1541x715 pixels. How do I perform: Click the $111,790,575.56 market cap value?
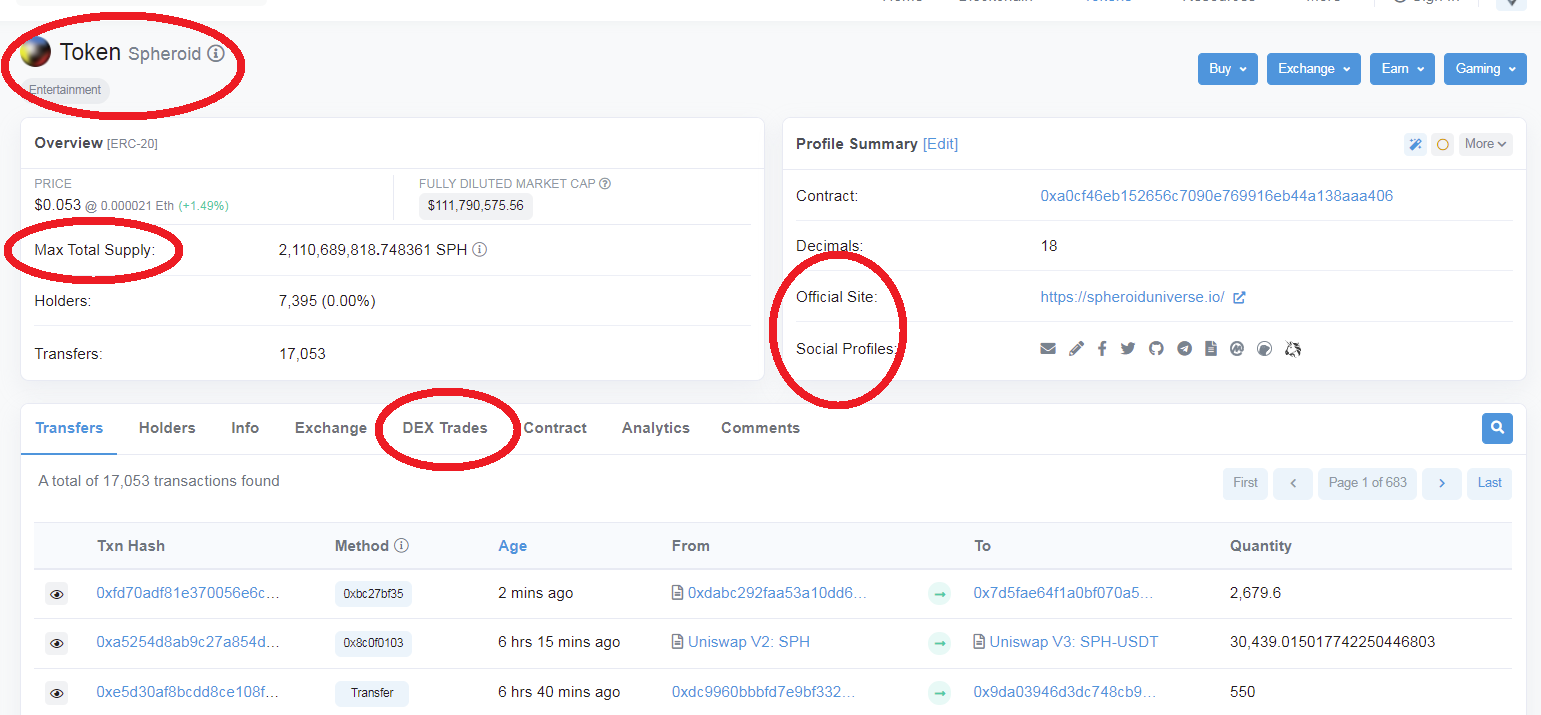point(476,206)
